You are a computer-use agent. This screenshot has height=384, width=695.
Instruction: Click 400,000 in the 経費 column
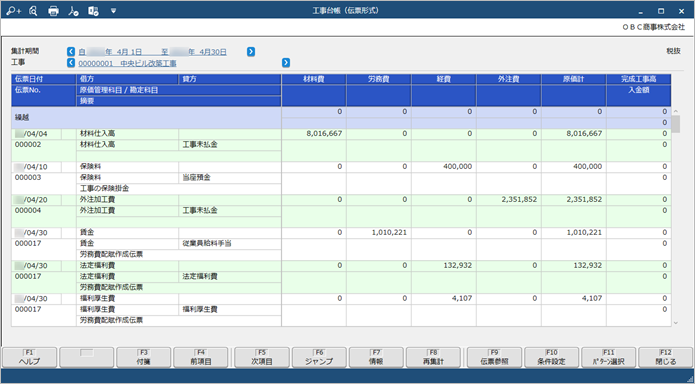click(x=457, y=167)
